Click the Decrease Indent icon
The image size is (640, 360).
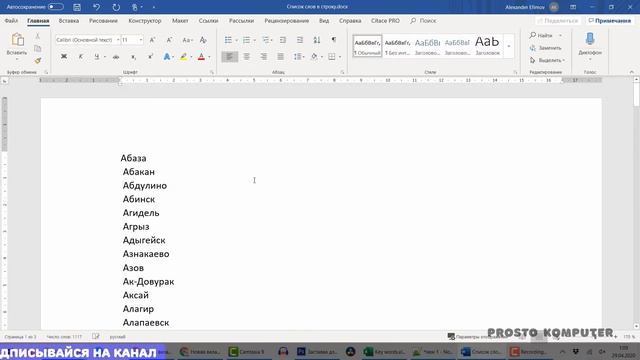point(282,40)
